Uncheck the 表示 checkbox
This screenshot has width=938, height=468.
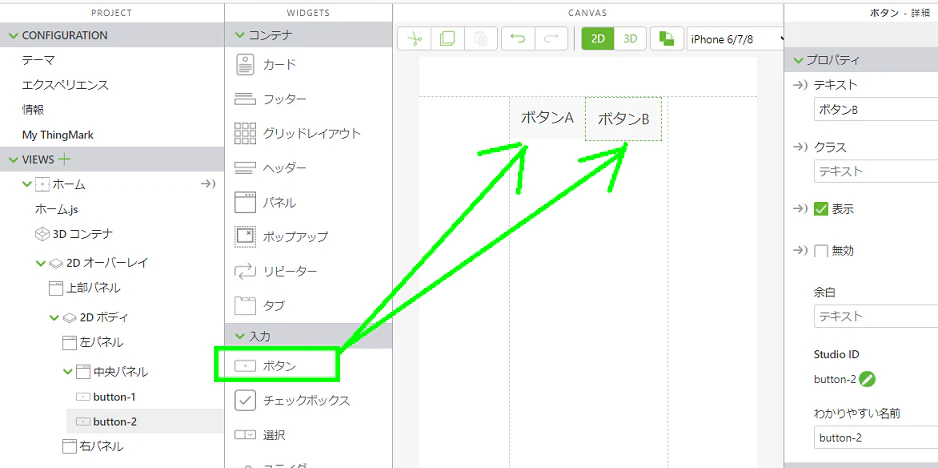pyautogui.click(x=821, y=209)
